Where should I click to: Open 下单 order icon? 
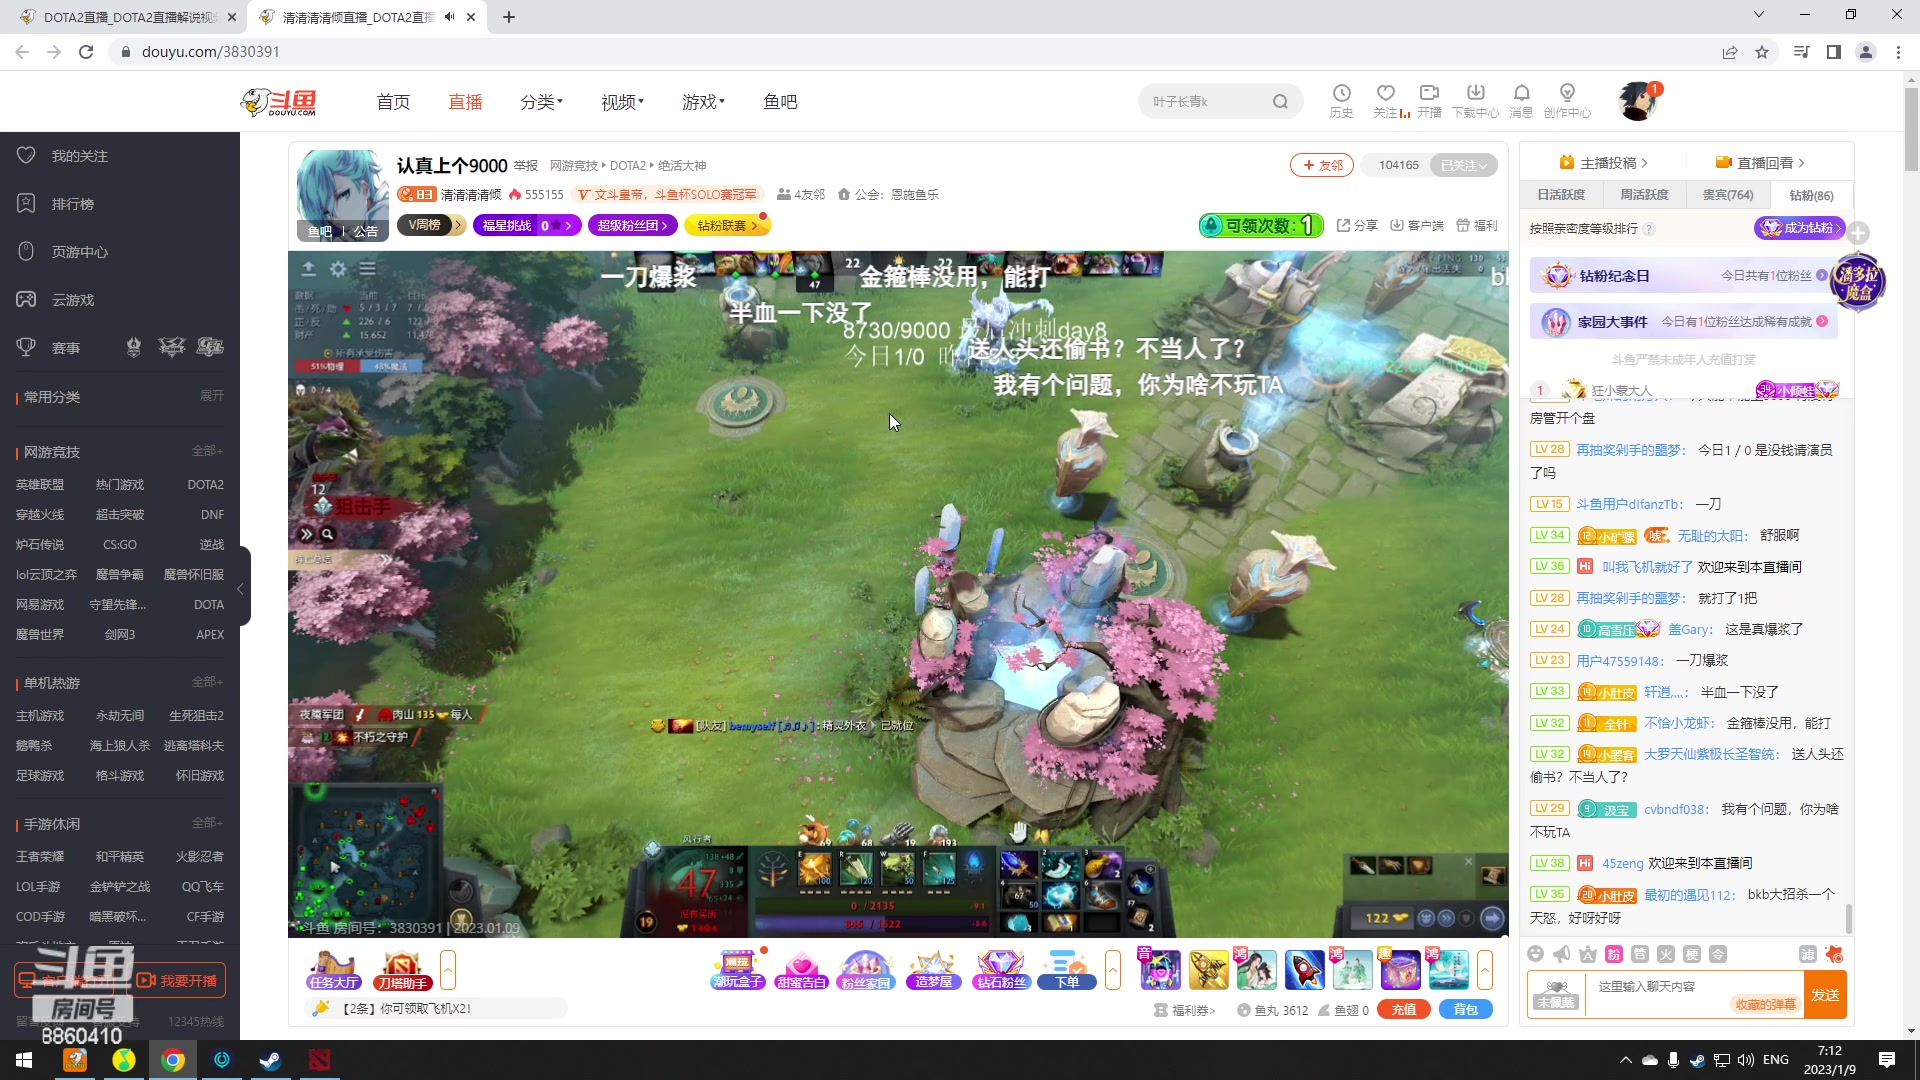tap(1067, 970)
